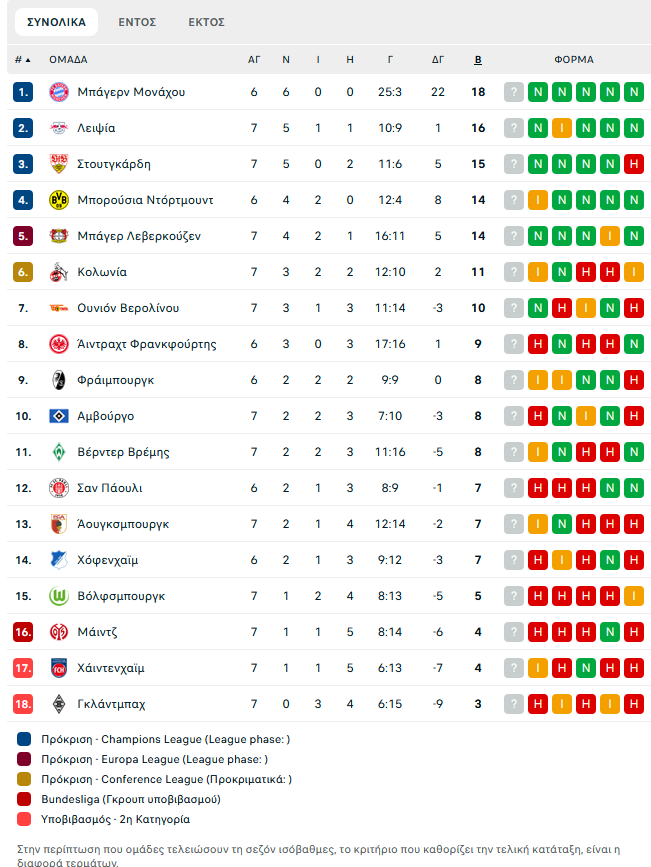Click the blue Champions League legend swatch
651x867 pixels.
pos(24,740)
